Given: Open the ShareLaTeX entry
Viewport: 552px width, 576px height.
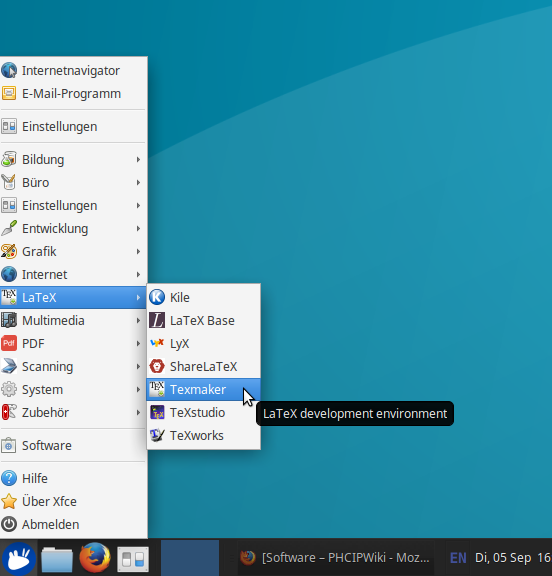Looking at the screenshot, I should (203, 366).
